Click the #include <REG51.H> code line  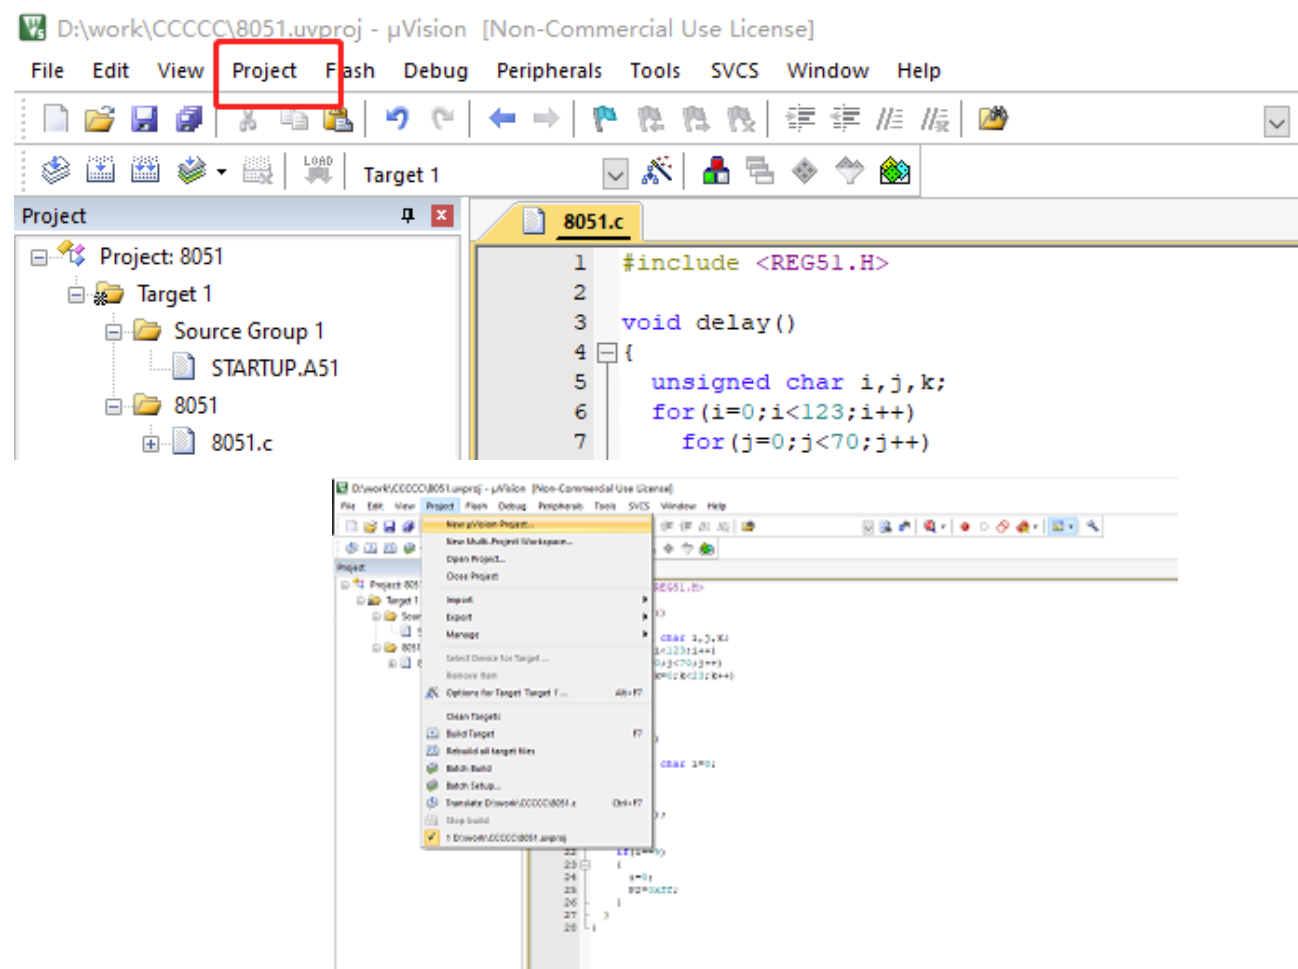pyautogui.click(x=755, y=263)
